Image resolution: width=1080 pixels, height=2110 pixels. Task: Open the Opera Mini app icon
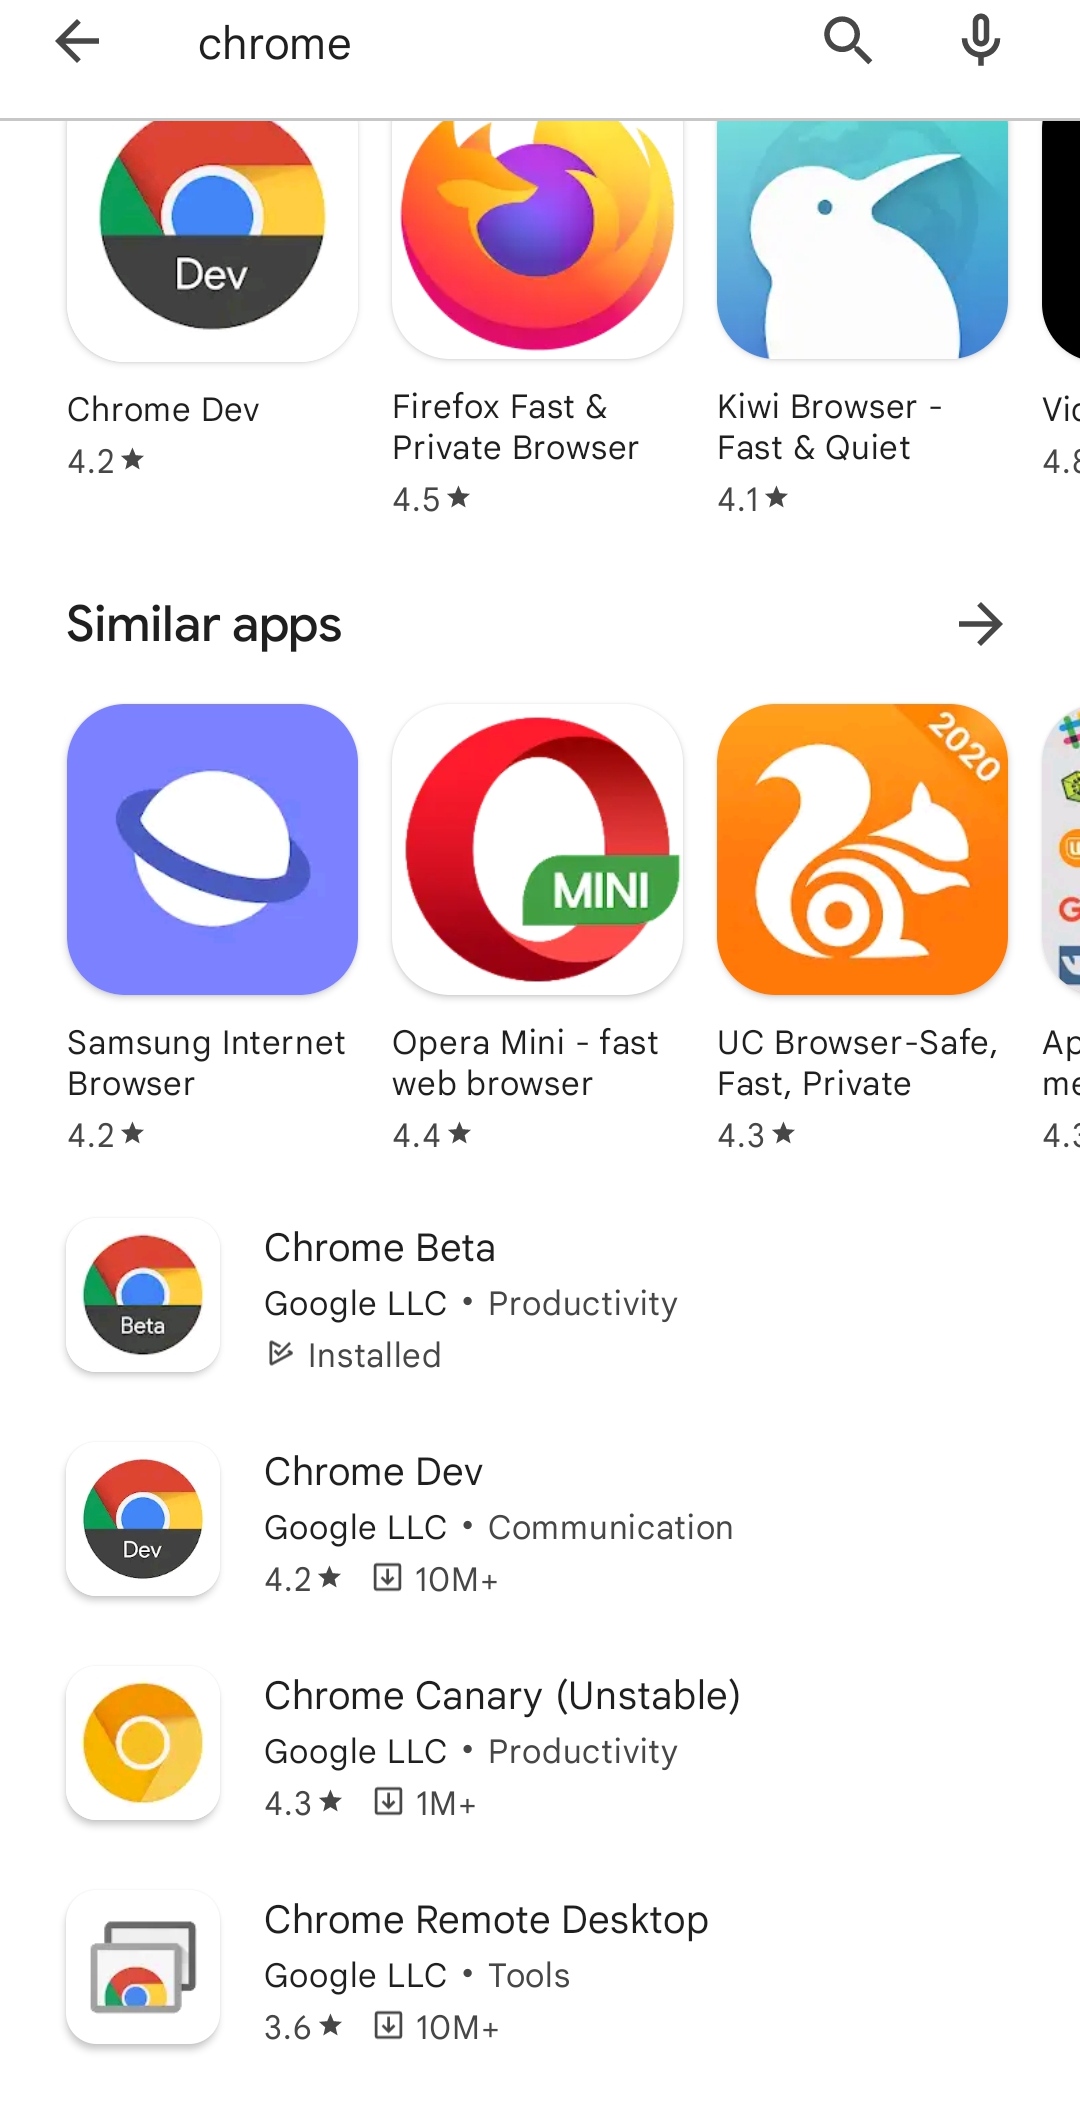pyautogui.click(x=537, y=849)
